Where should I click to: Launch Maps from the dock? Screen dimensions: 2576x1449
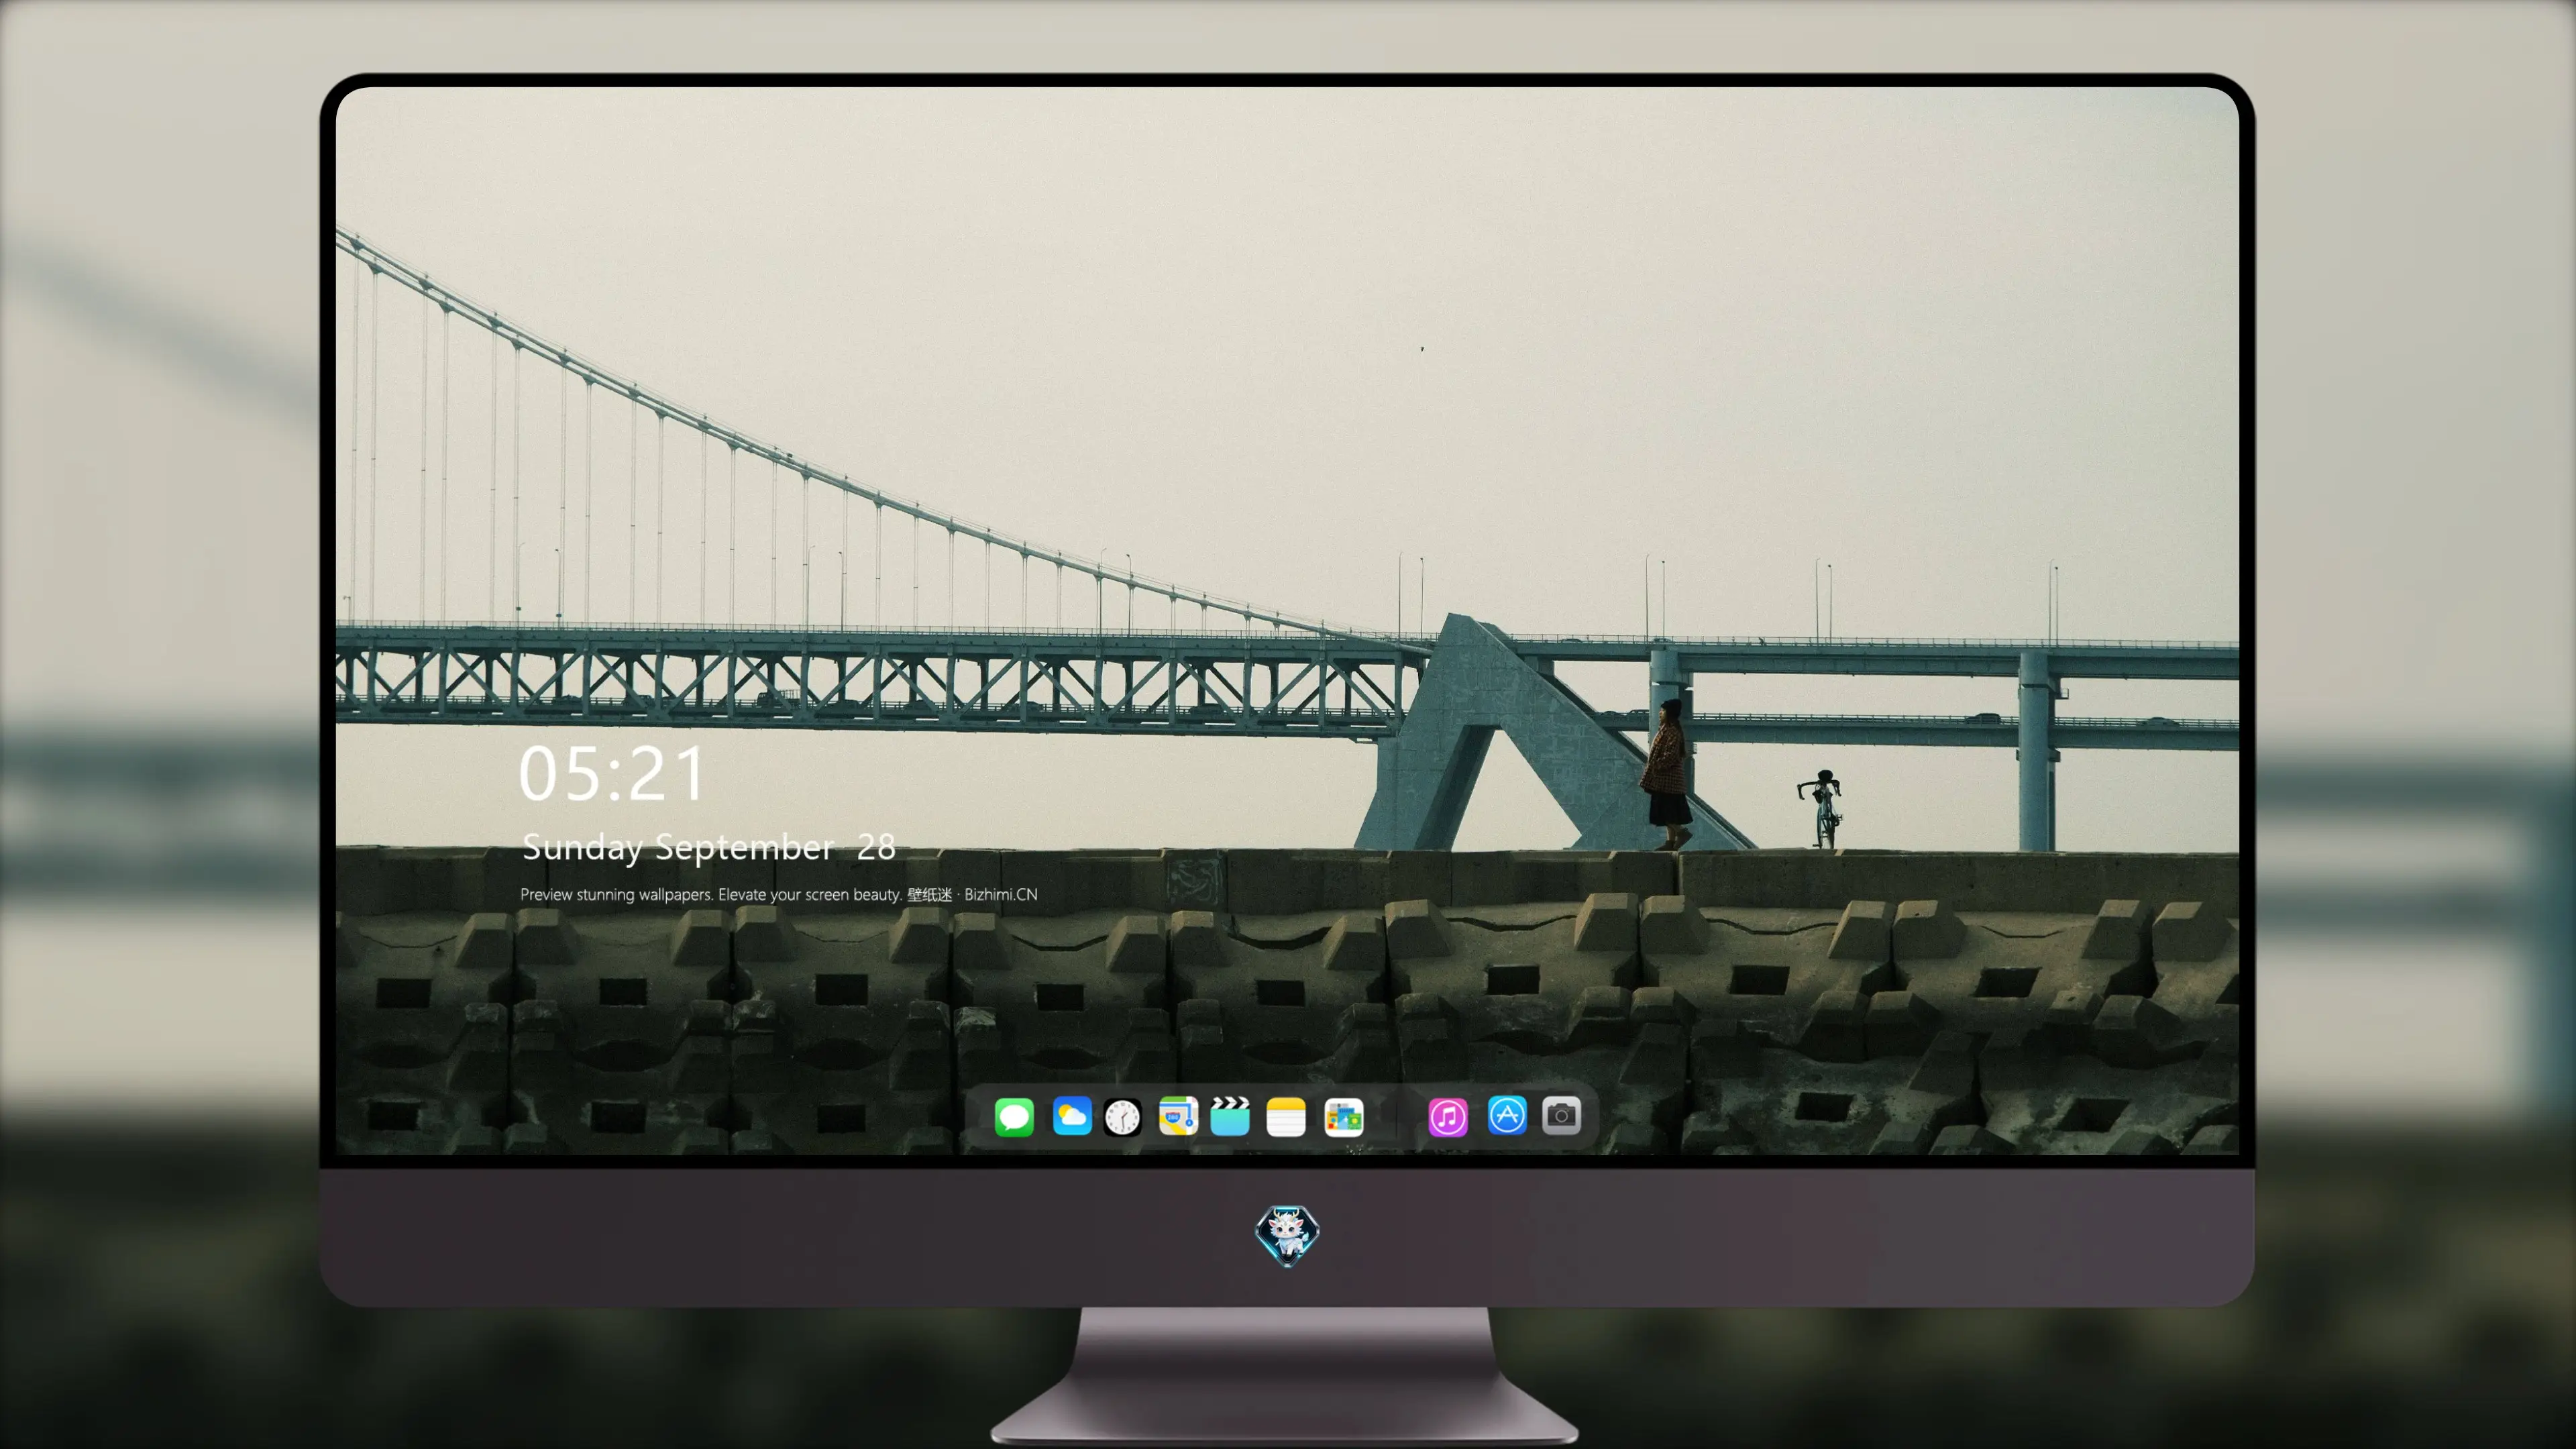(x=1178, y=1116)
